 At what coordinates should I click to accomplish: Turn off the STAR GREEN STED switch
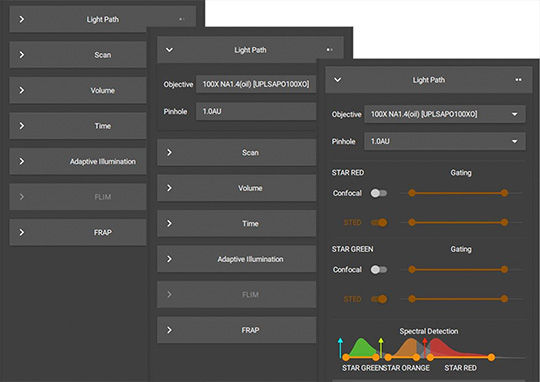point(379,299)
